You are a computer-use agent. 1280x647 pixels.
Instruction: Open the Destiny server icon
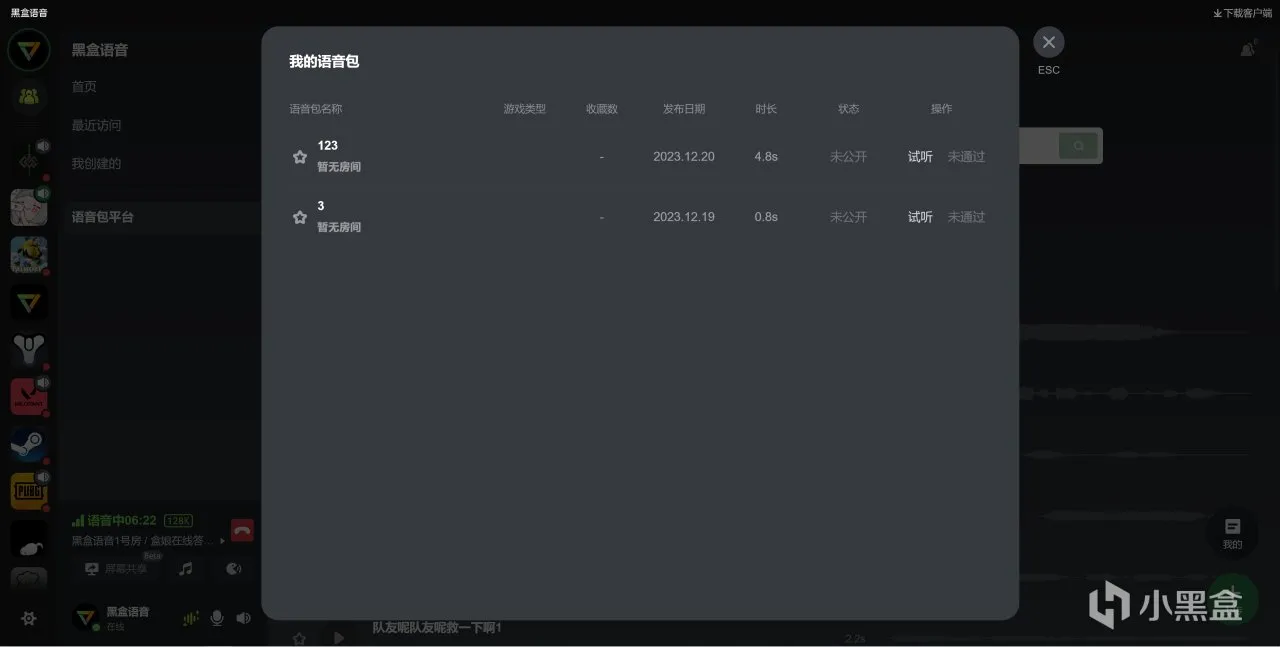[29, 350]
